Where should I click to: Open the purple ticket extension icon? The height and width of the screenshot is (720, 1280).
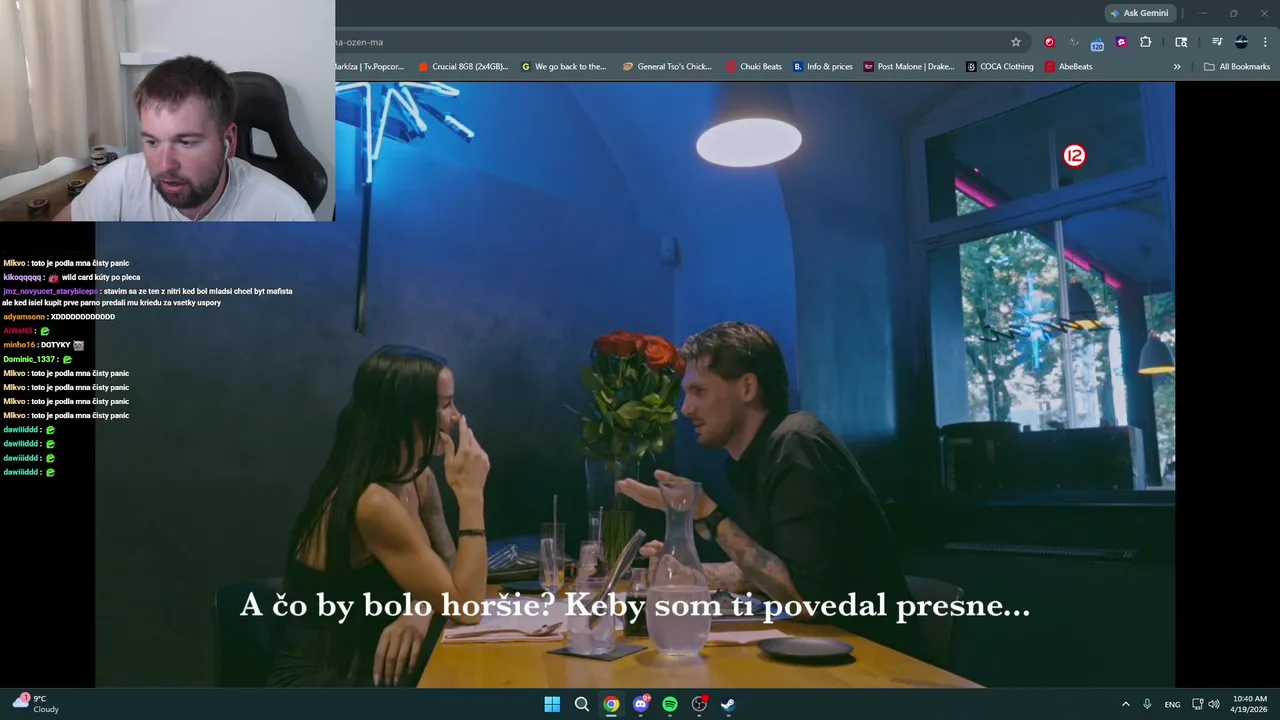(x=1121, y=42)
